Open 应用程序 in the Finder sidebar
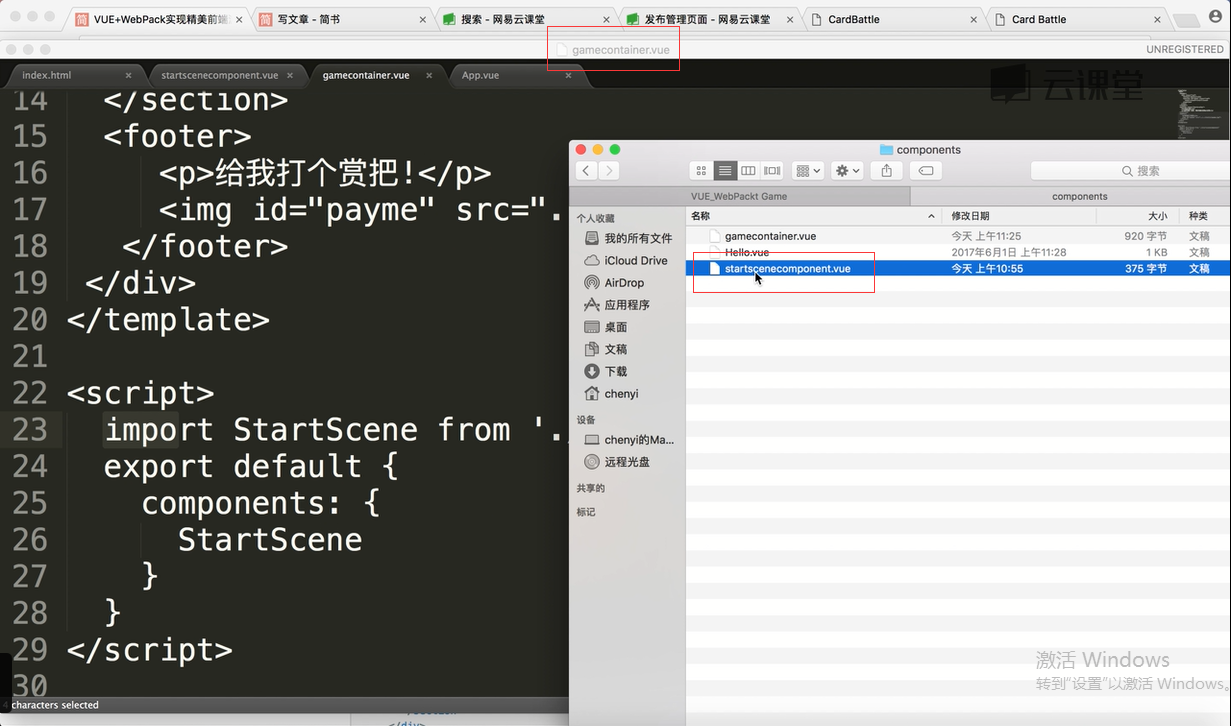1231x726 pixels. click(x=616, y=305)
